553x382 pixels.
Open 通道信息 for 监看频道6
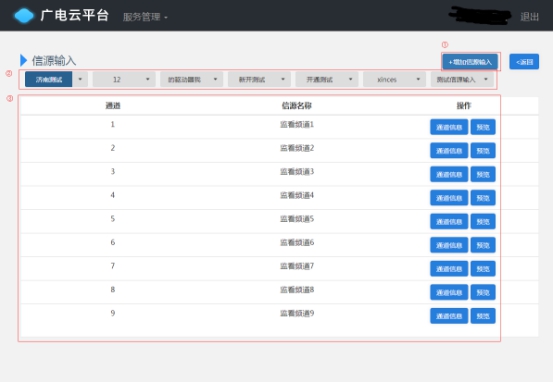[449, 245]
